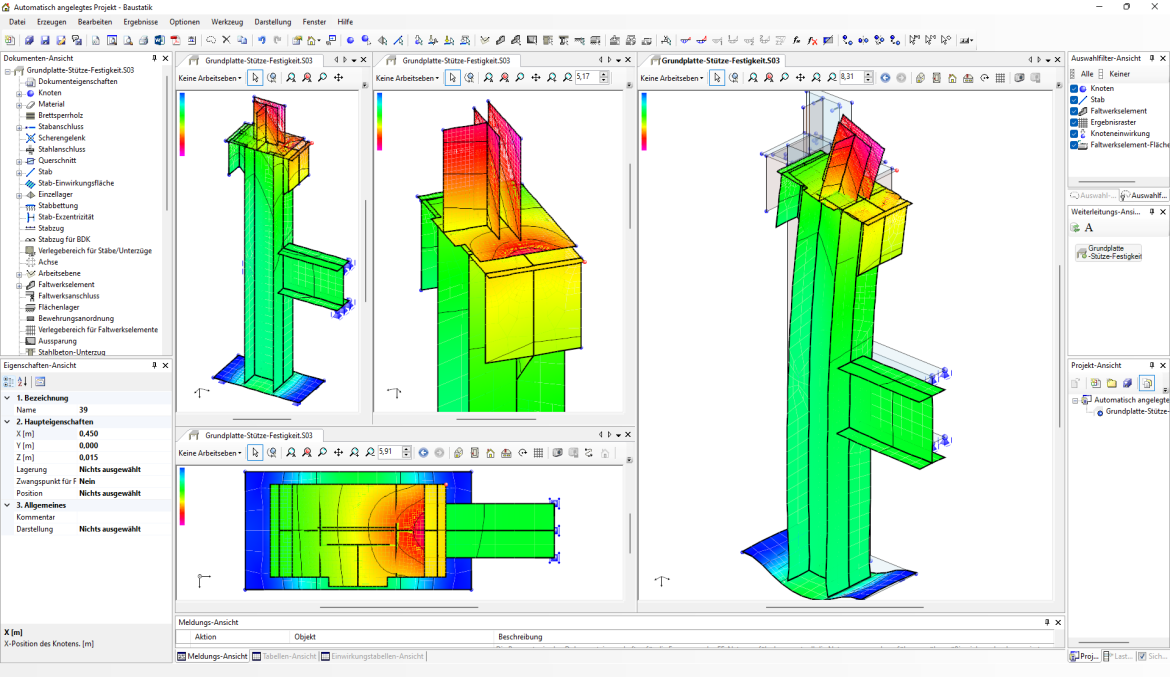Disable the Ergebnisraster filter checkbox
Screen dimensions: 1170x677
(x=1075, y=122)
